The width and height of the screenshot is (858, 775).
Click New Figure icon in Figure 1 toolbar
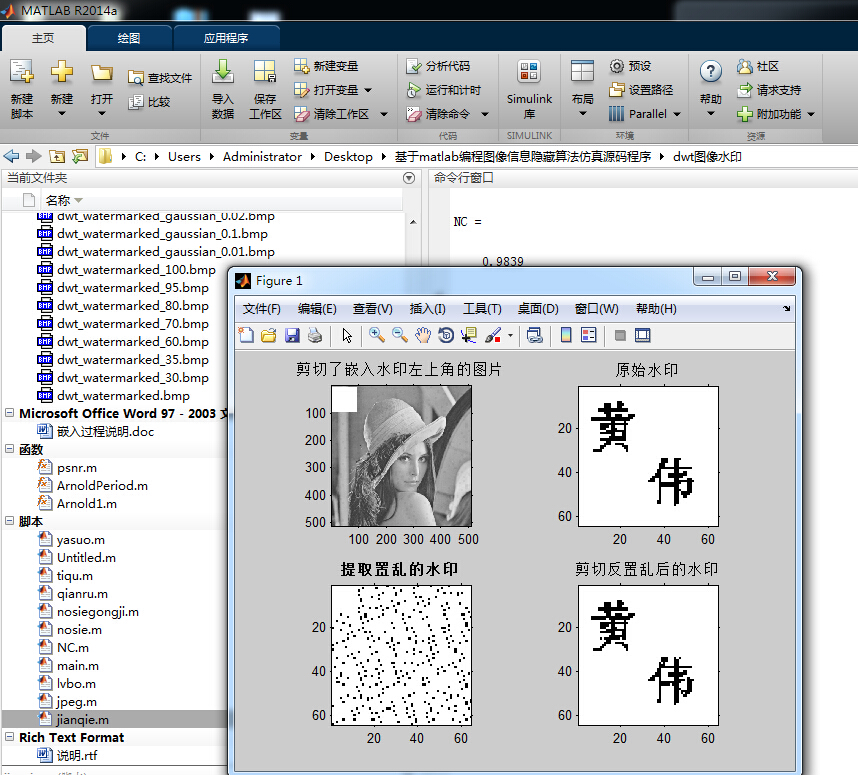(x=246, y=335)
